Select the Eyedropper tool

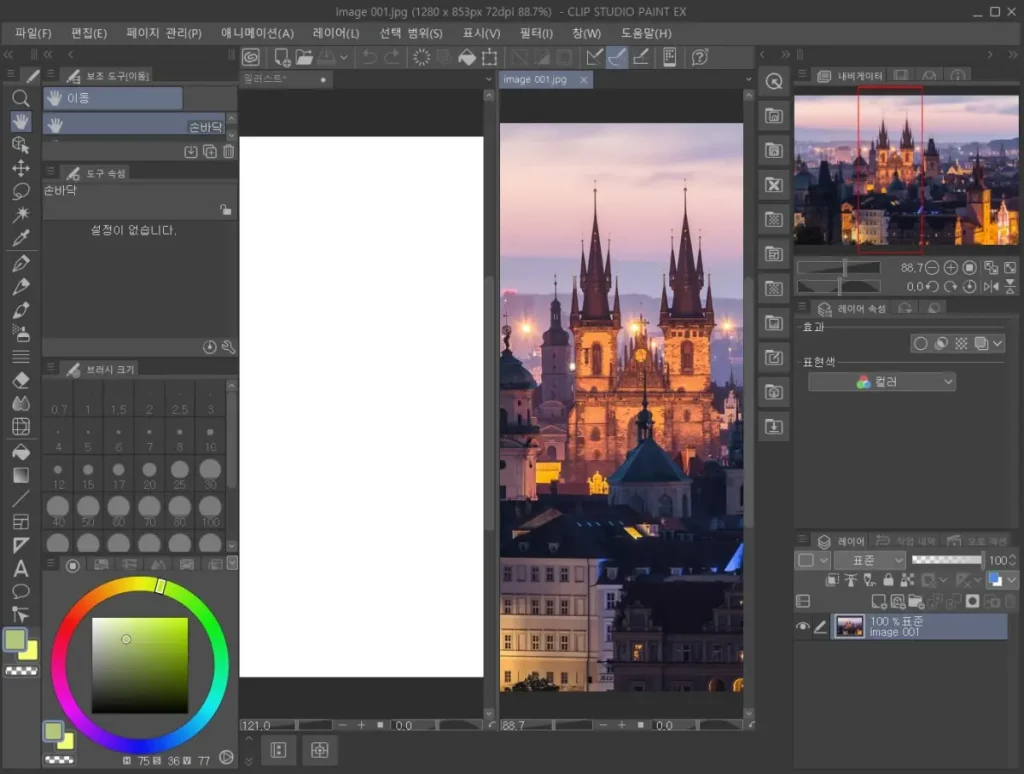20,238
